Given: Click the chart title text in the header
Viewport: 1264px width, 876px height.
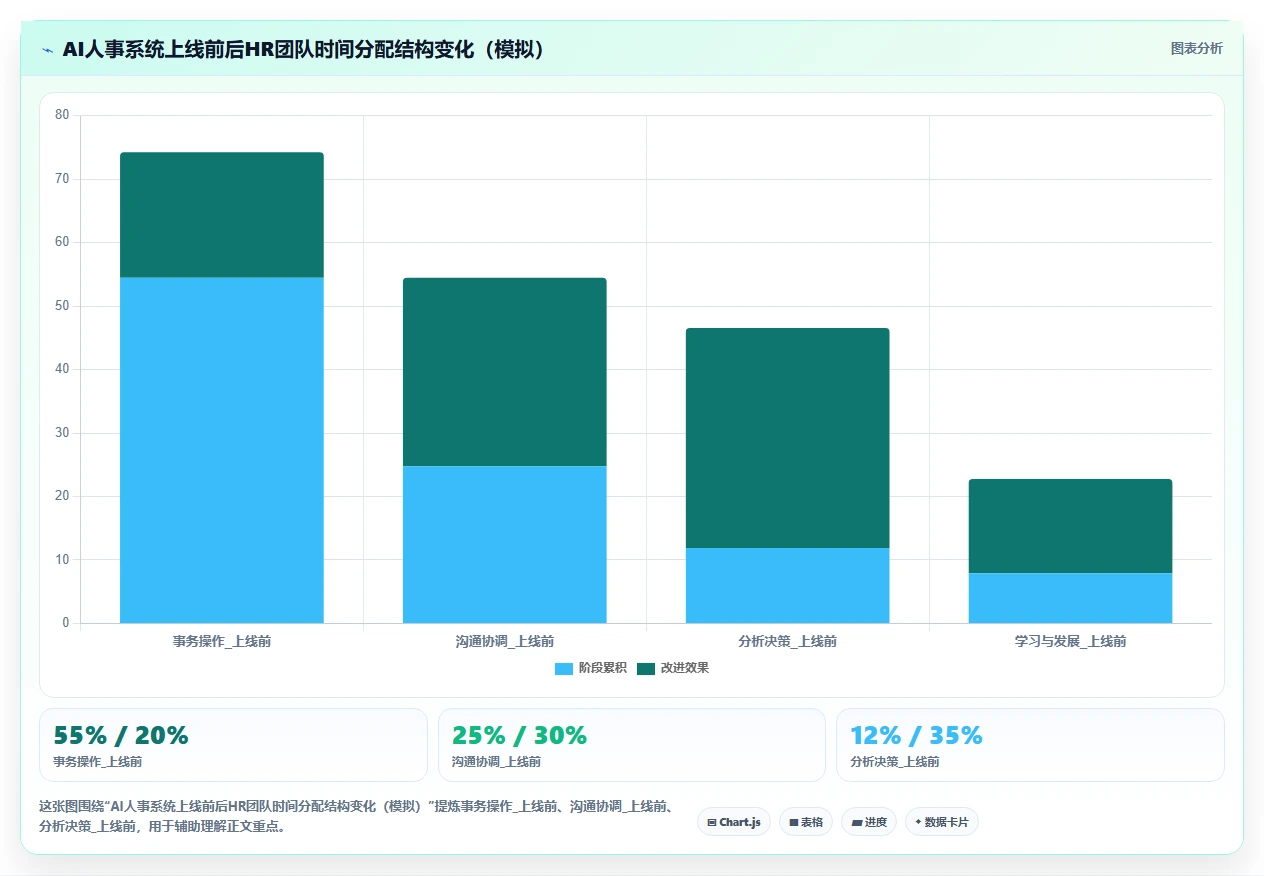Looking at the screenshot, I should (306, 49).
